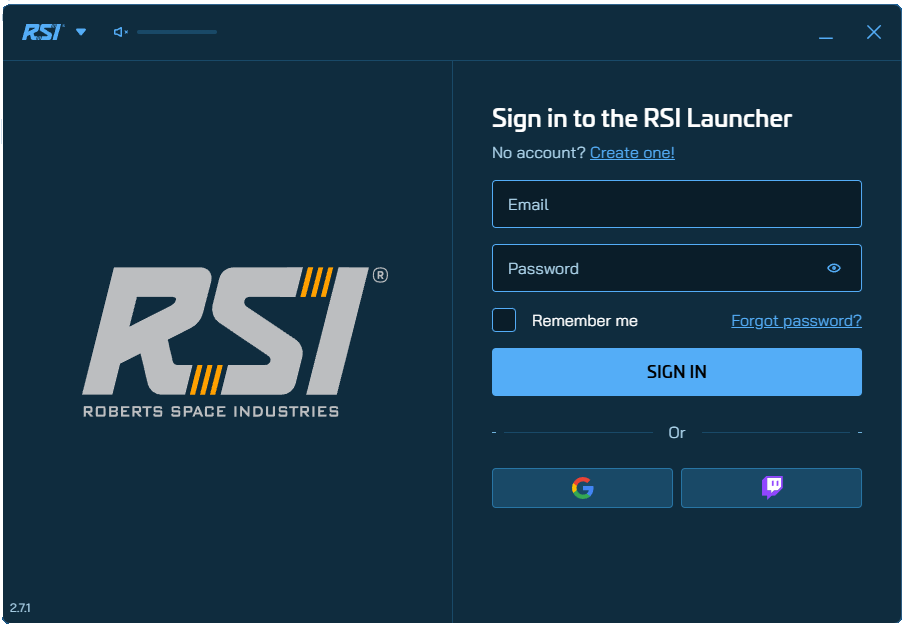Click the small RSI logo in title bar
Screen dimensions: 905x627
pyautogui.click(x=42, y=32)
